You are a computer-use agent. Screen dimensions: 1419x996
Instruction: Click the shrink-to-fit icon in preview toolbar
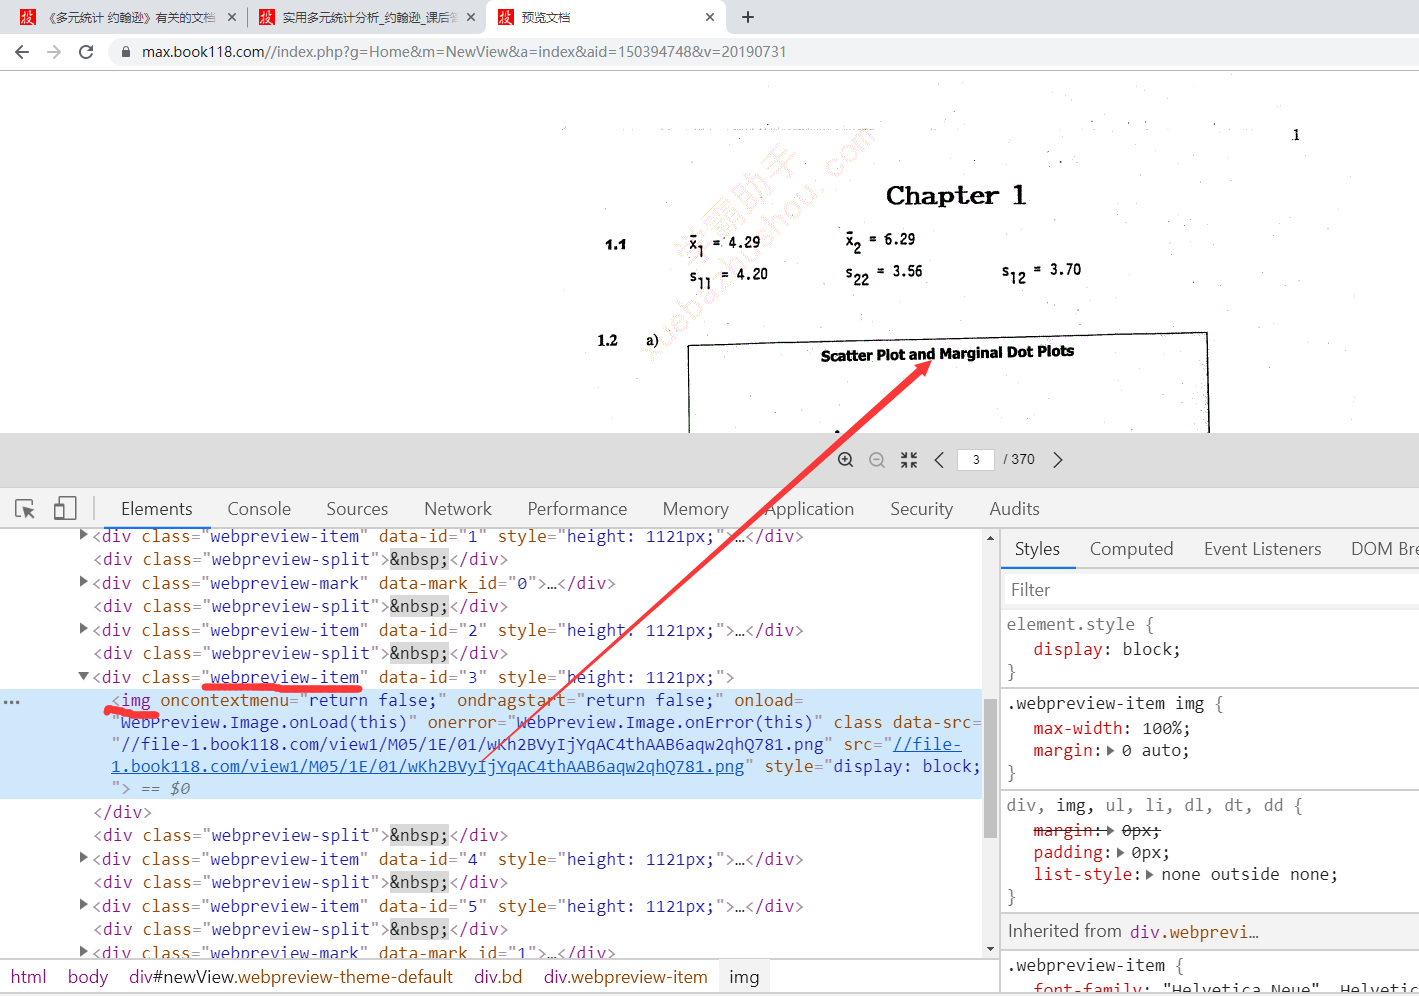[908, 459]
